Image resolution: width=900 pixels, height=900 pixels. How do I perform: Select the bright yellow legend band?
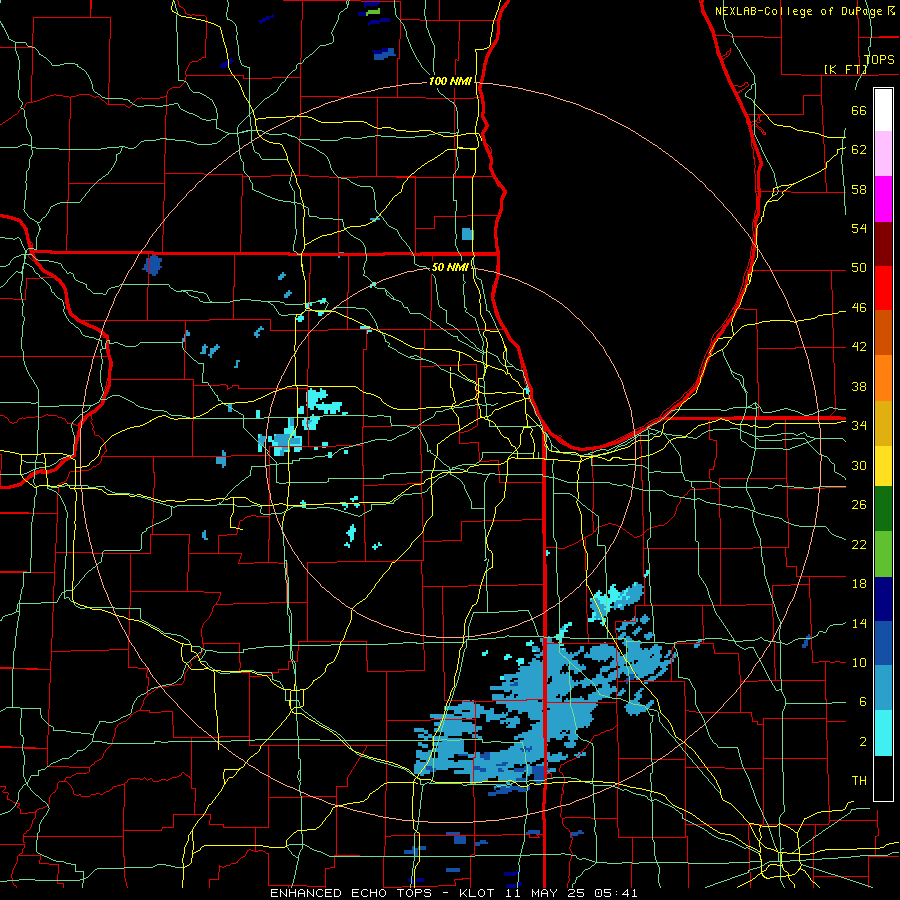pos(883,466)
